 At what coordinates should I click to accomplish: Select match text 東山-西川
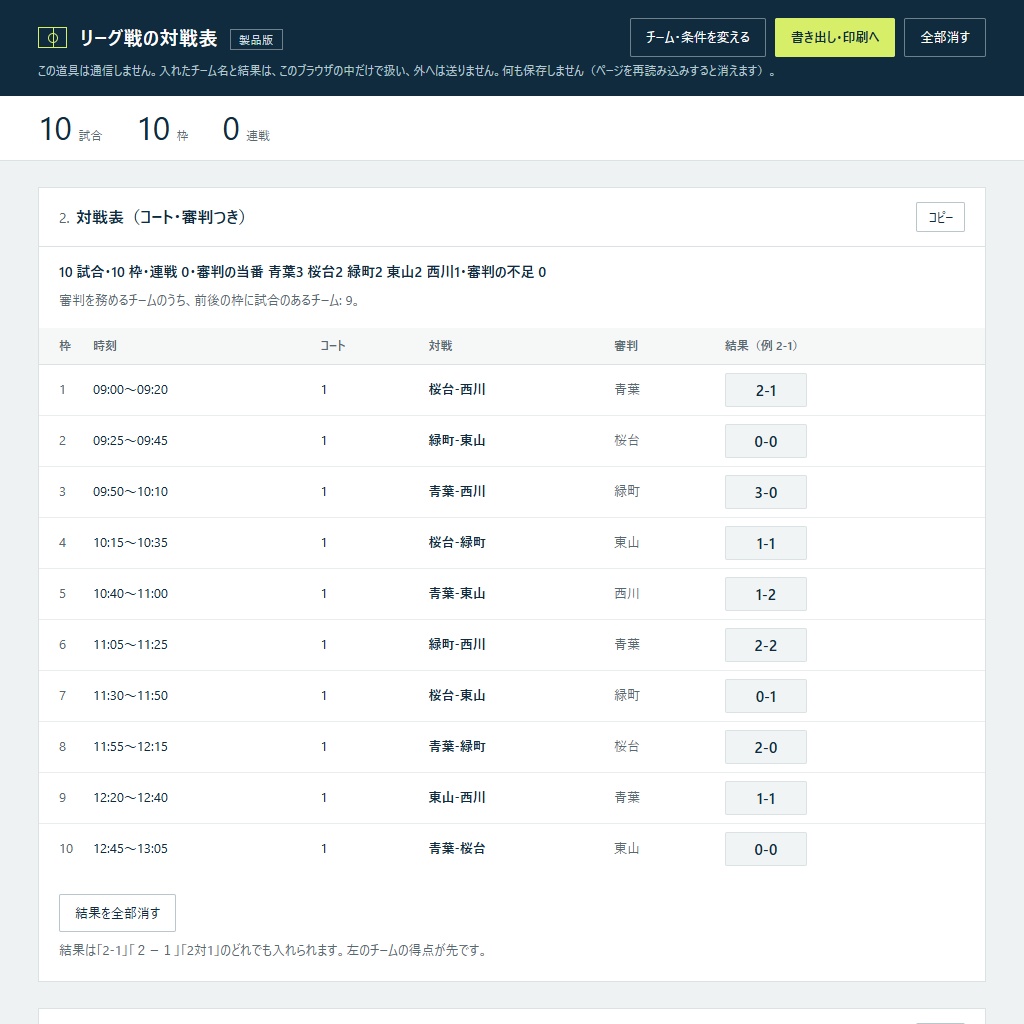(456, 797)
